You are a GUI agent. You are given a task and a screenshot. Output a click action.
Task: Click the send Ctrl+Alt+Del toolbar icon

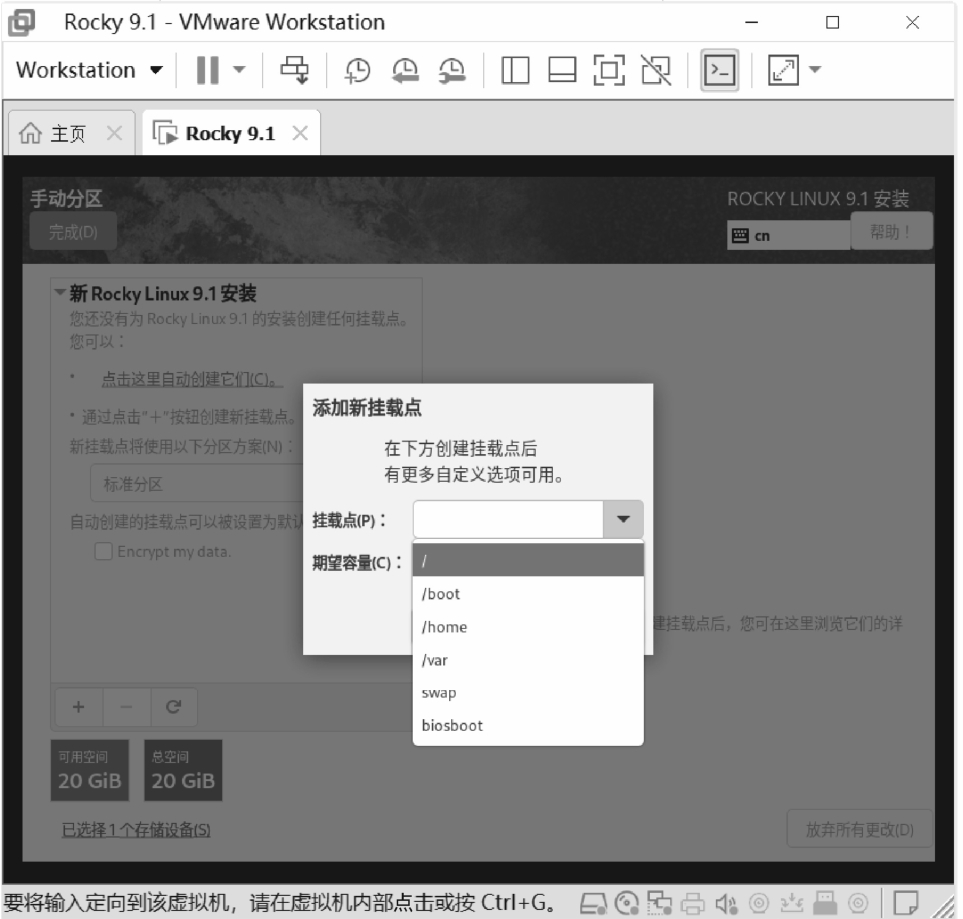(x=294, y=70)
